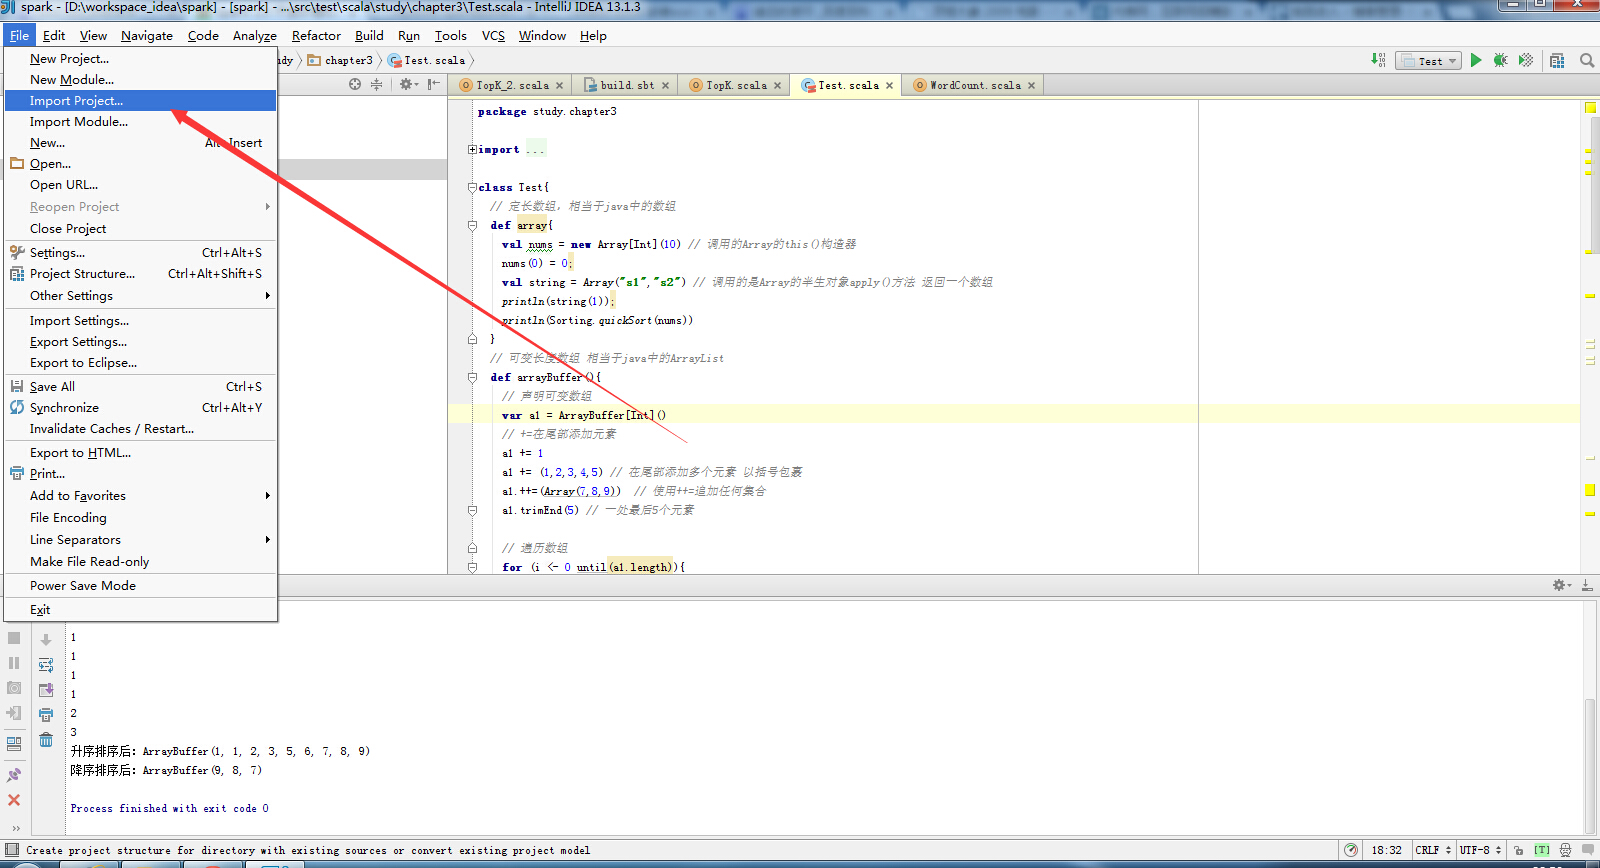Click the down-arrow icon in Run console
This screenshot has height=868, width=1600.
[x=46, y=640]
